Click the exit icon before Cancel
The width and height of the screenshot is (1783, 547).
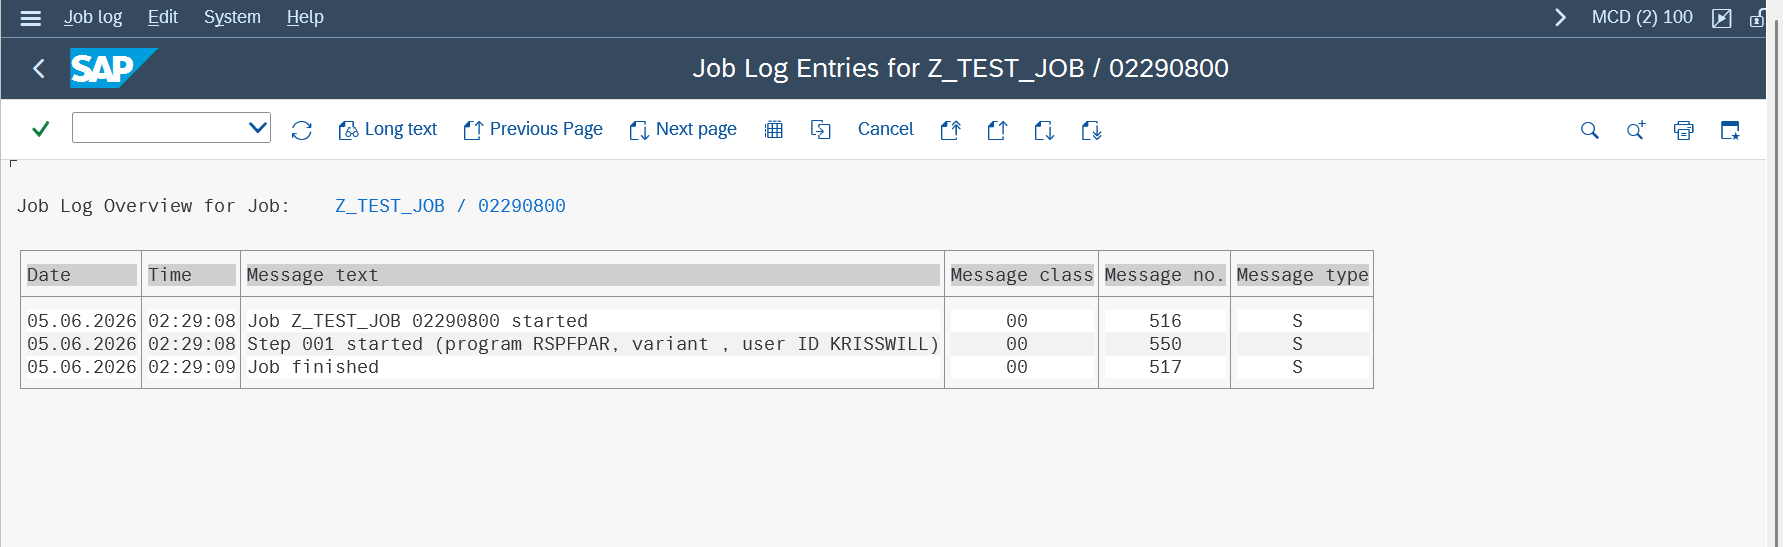click(x=821, y=130)
